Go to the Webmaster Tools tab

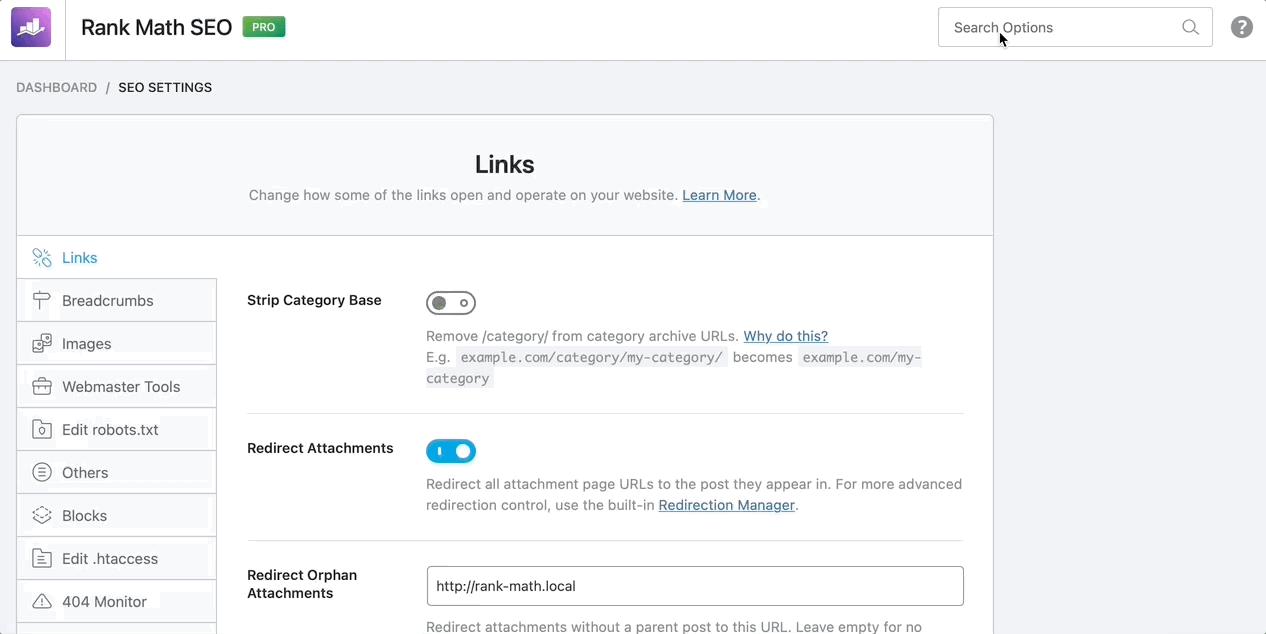tap(117, 387)
